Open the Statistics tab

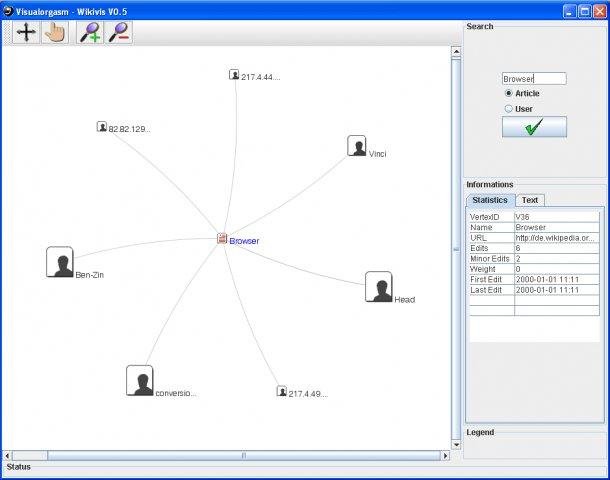(x=490, y=200)
